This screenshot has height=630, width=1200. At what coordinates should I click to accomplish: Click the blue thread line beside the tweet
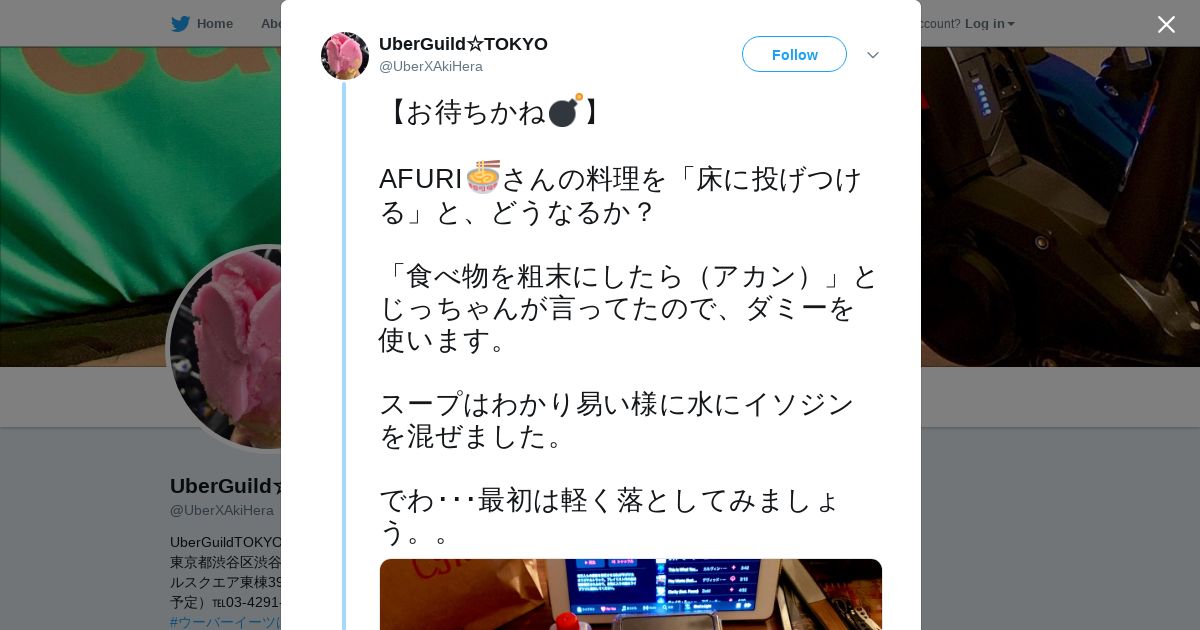point(344,355)
